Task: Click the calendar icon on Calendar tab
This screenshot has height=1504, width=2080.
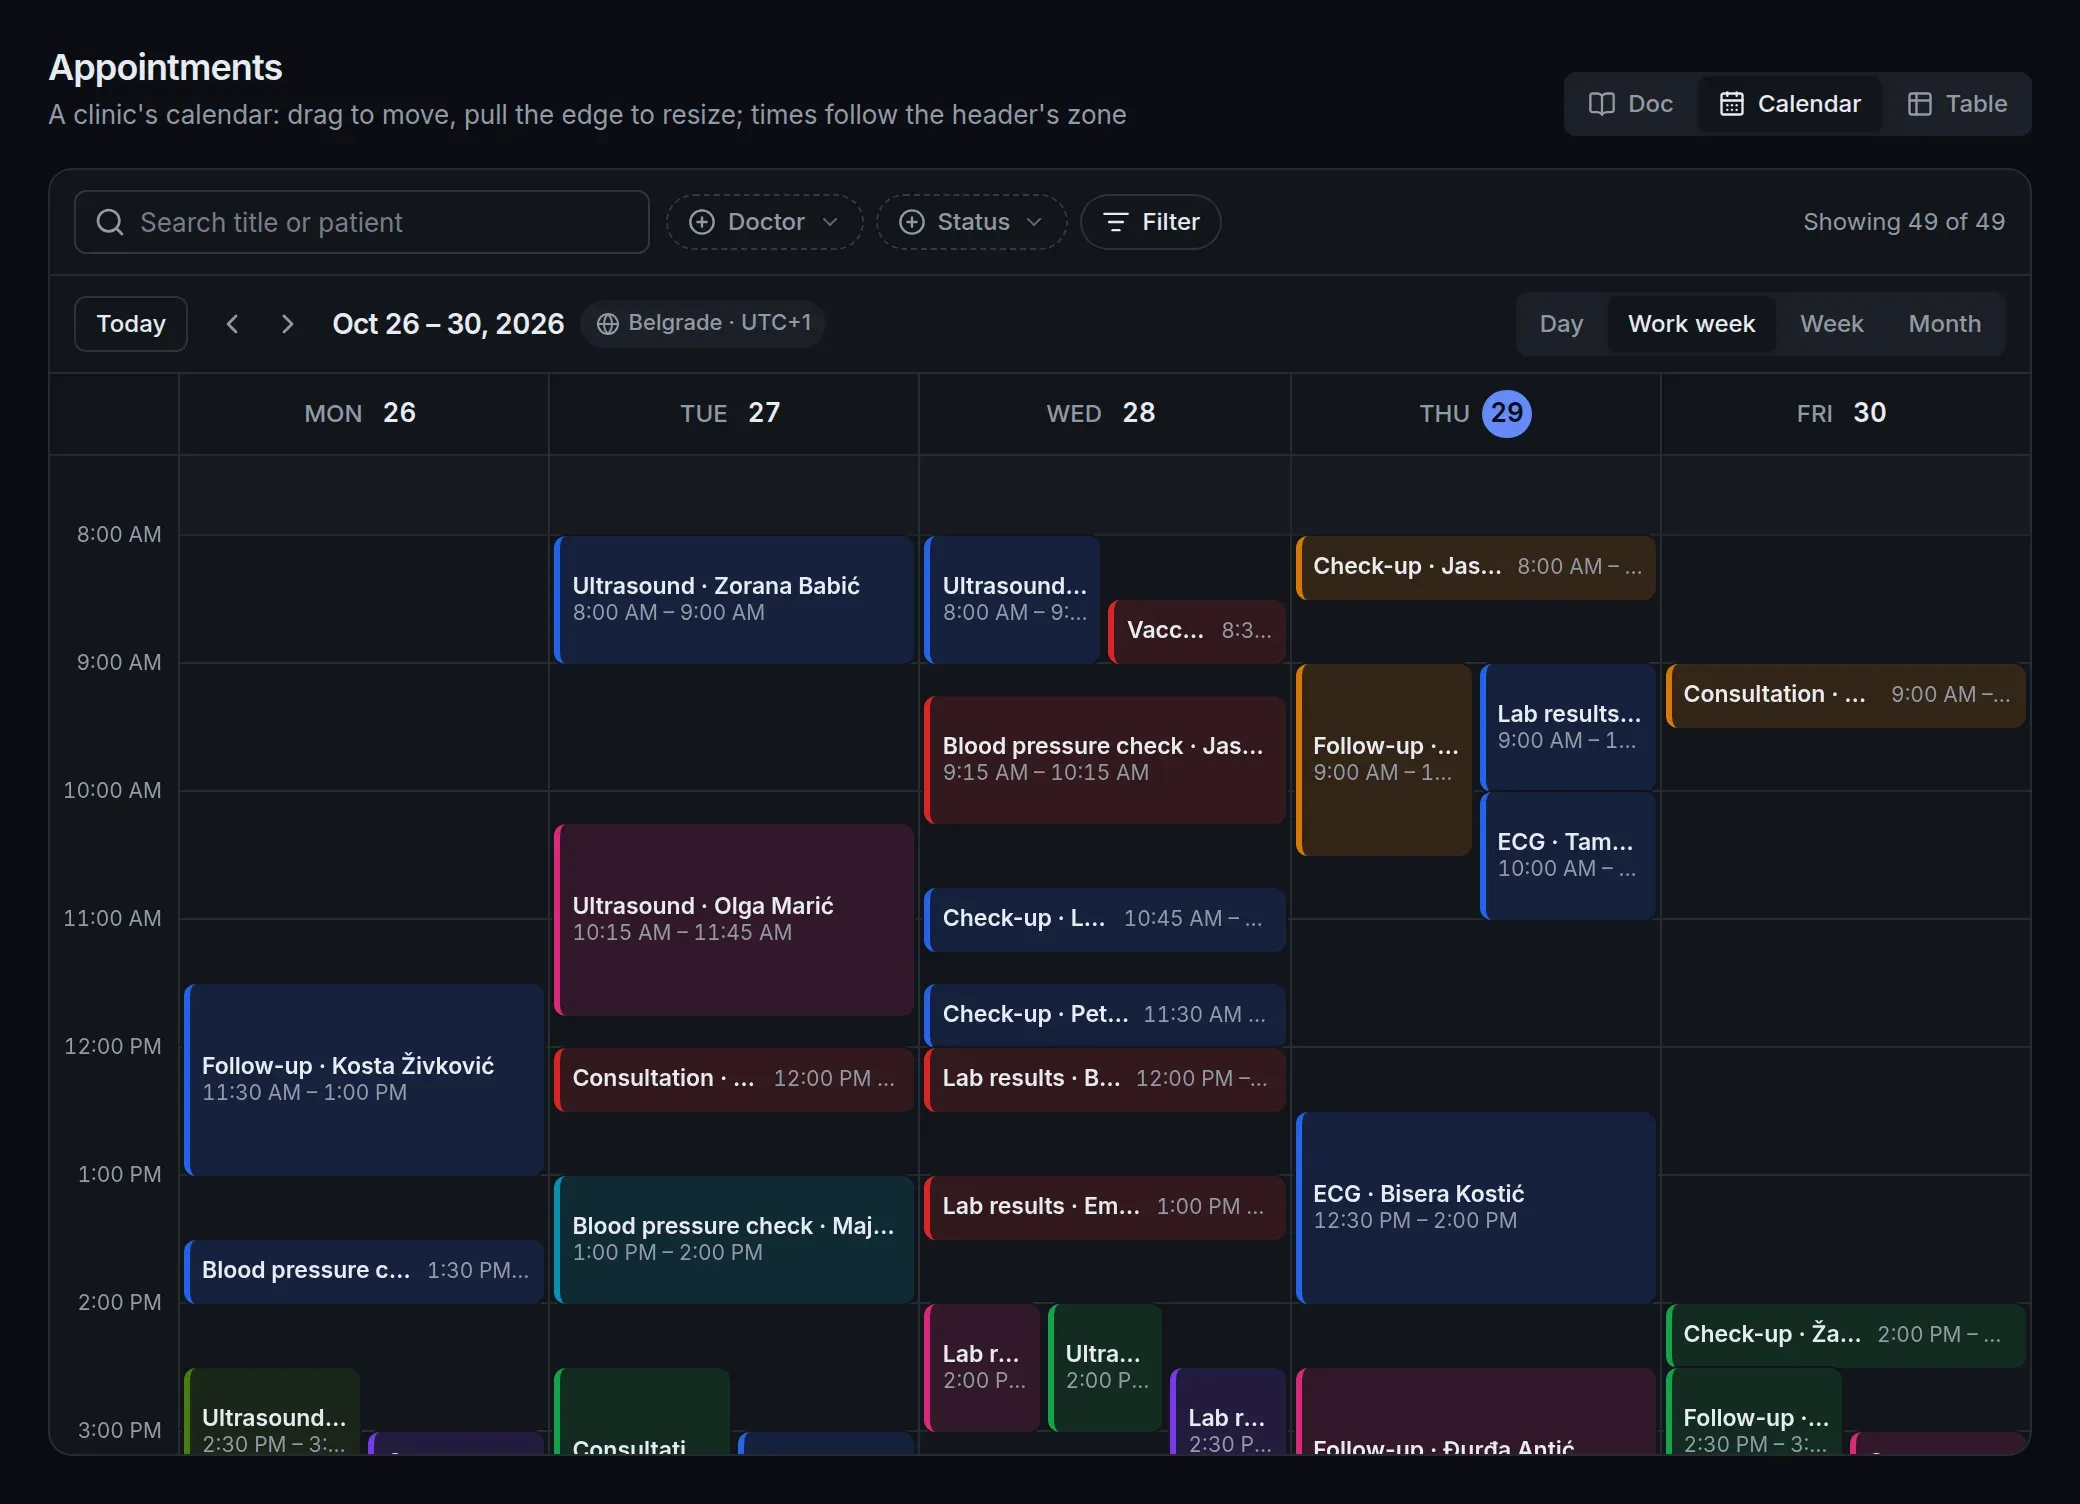Action: click(x=1731, y=104)
